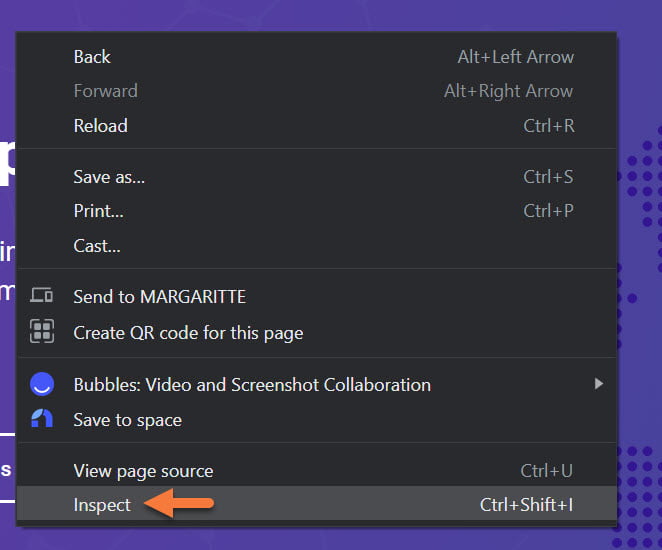Choose the Cast... menu item

[x=97, y=245]
